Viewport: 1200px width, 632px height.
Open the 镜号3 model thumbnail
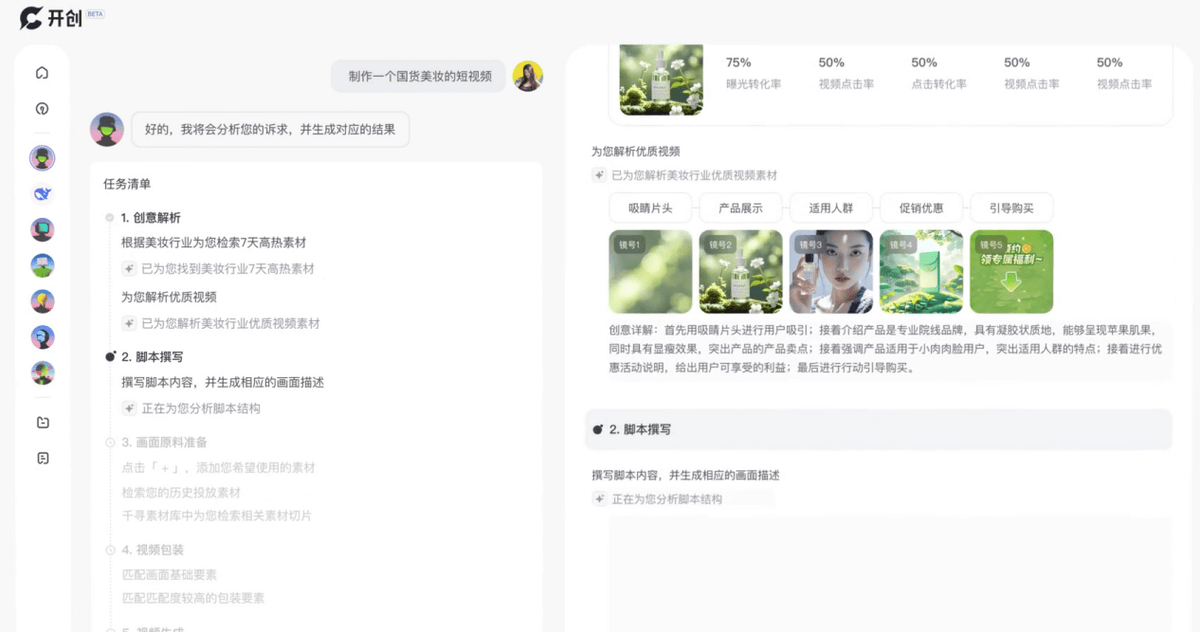click(x=830, y=272)
